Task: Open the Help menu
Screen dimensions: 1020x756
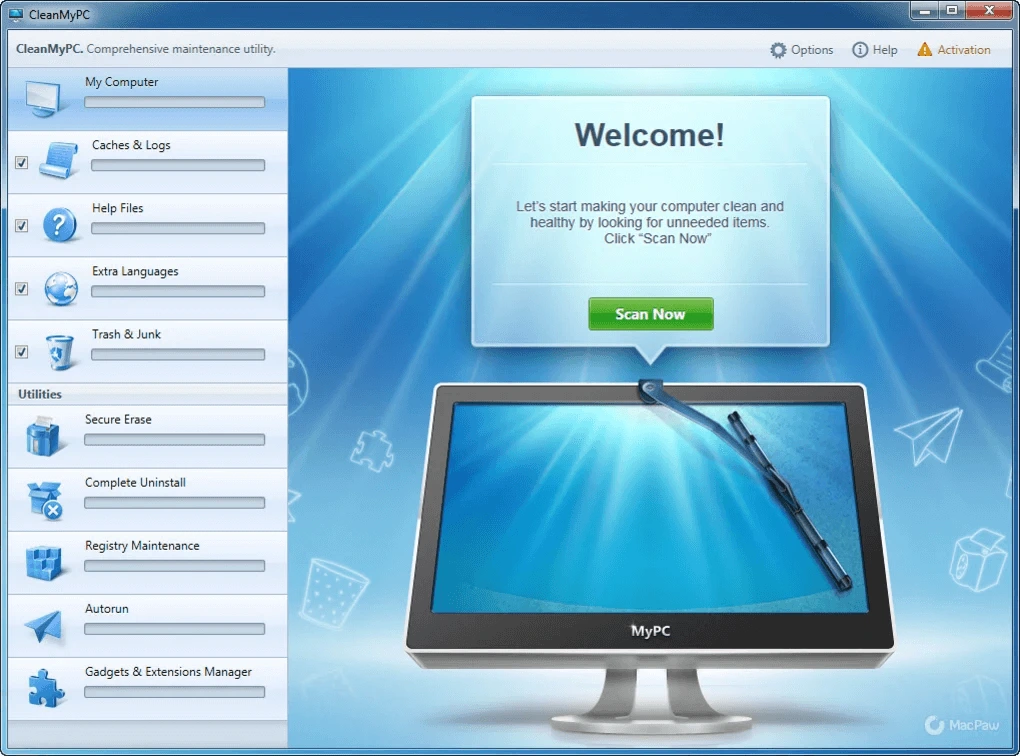Action: (x=874, y=49)
